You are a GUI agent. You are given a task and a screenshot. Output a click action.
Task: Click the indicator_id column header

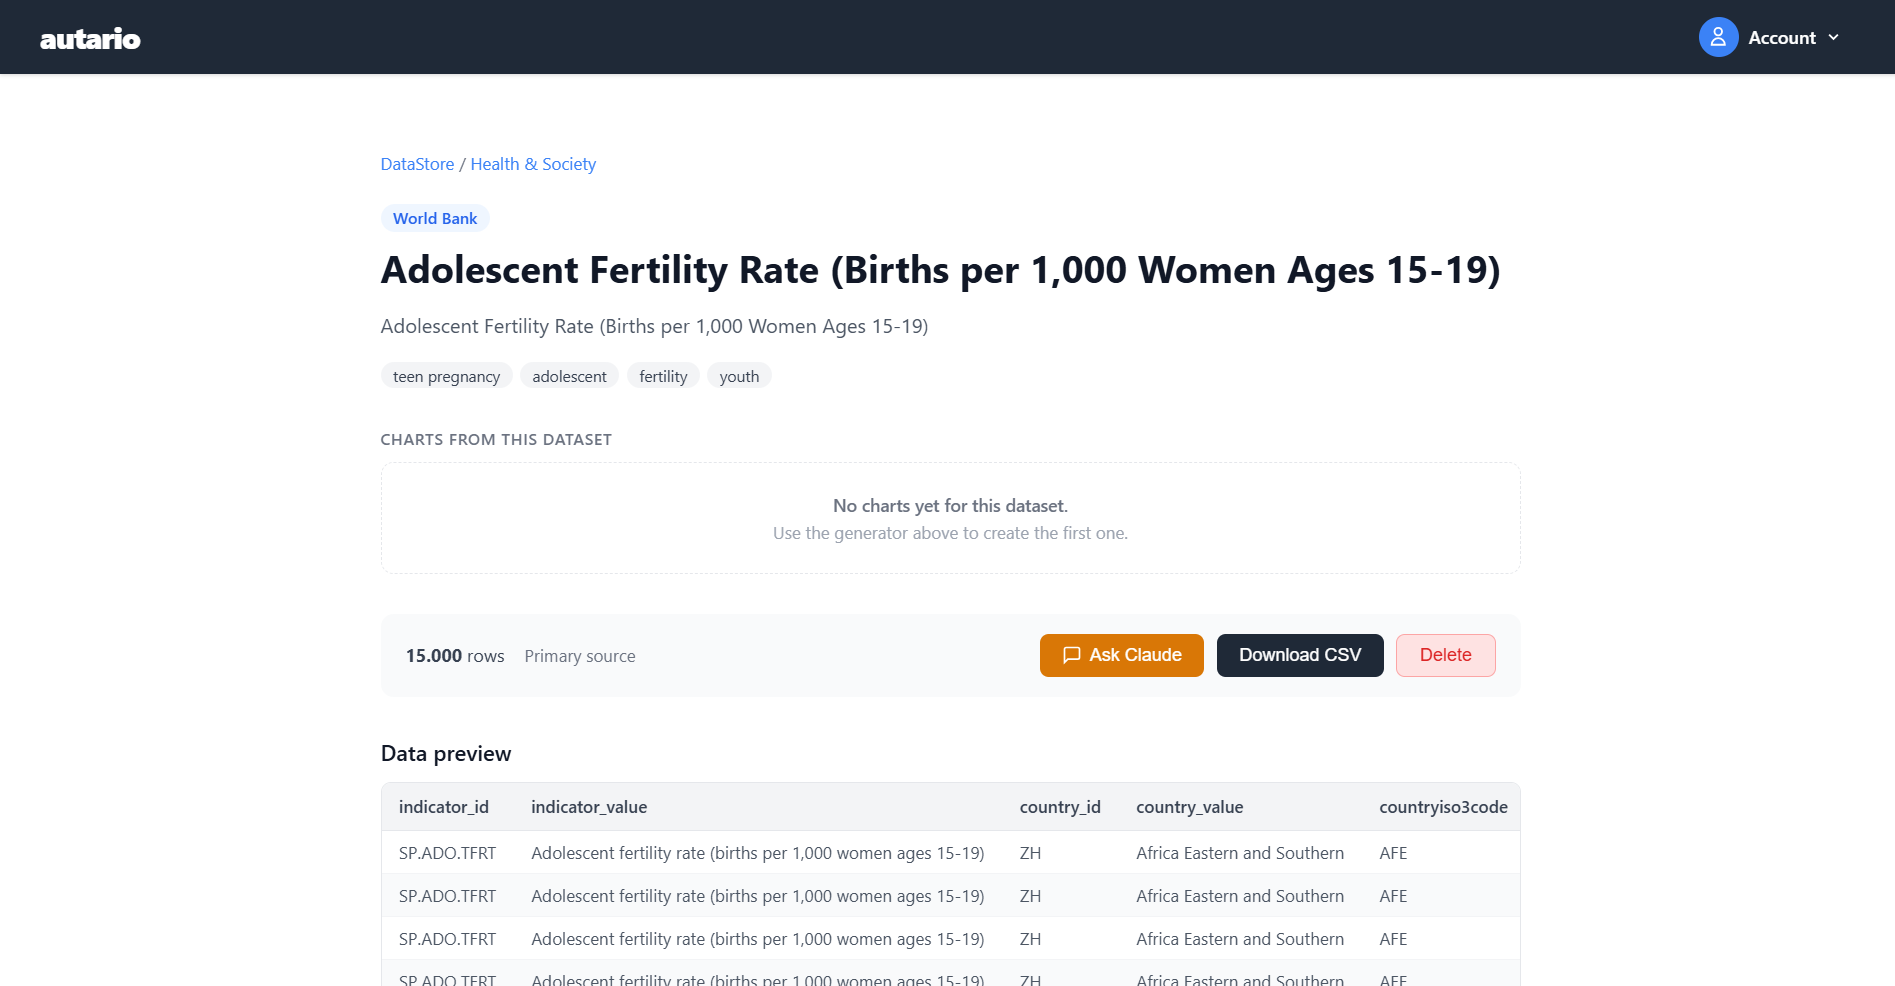tap(444, 807)
